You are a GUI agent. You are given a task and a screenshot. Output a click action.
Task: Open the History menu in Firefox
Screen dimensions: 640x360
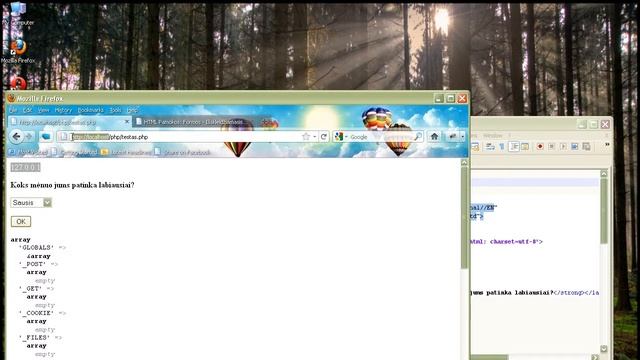point(63,110)
